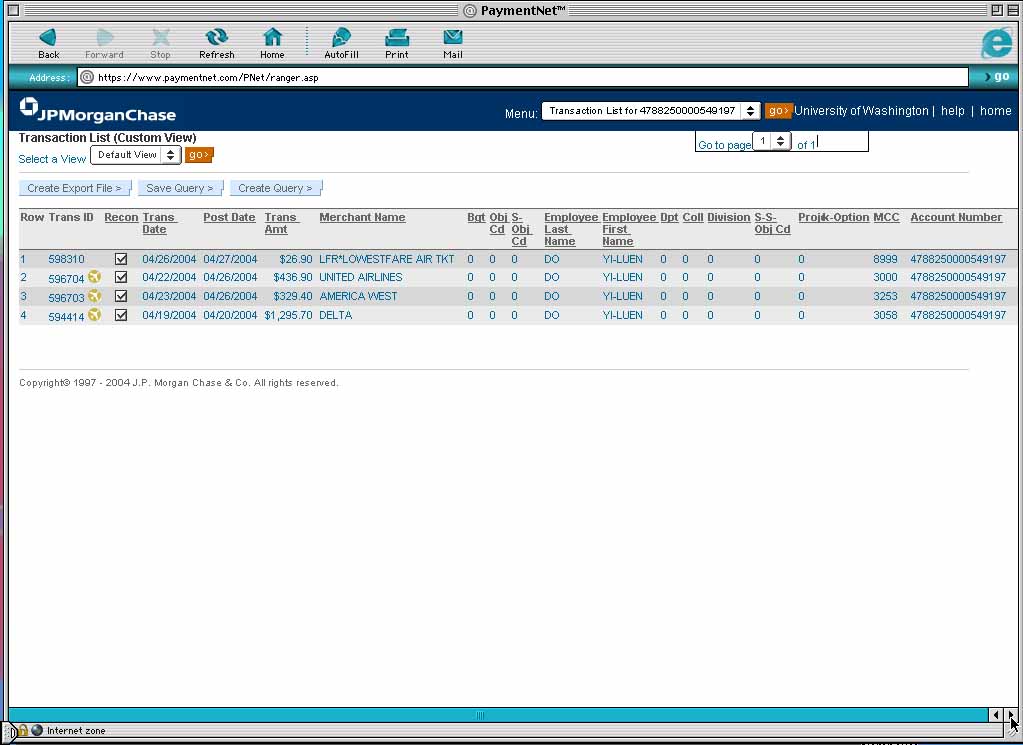The height and width of the screenshot is (745, 1023).
Task: Open Mail from the browser toolbar
Action: click(453, 38)
